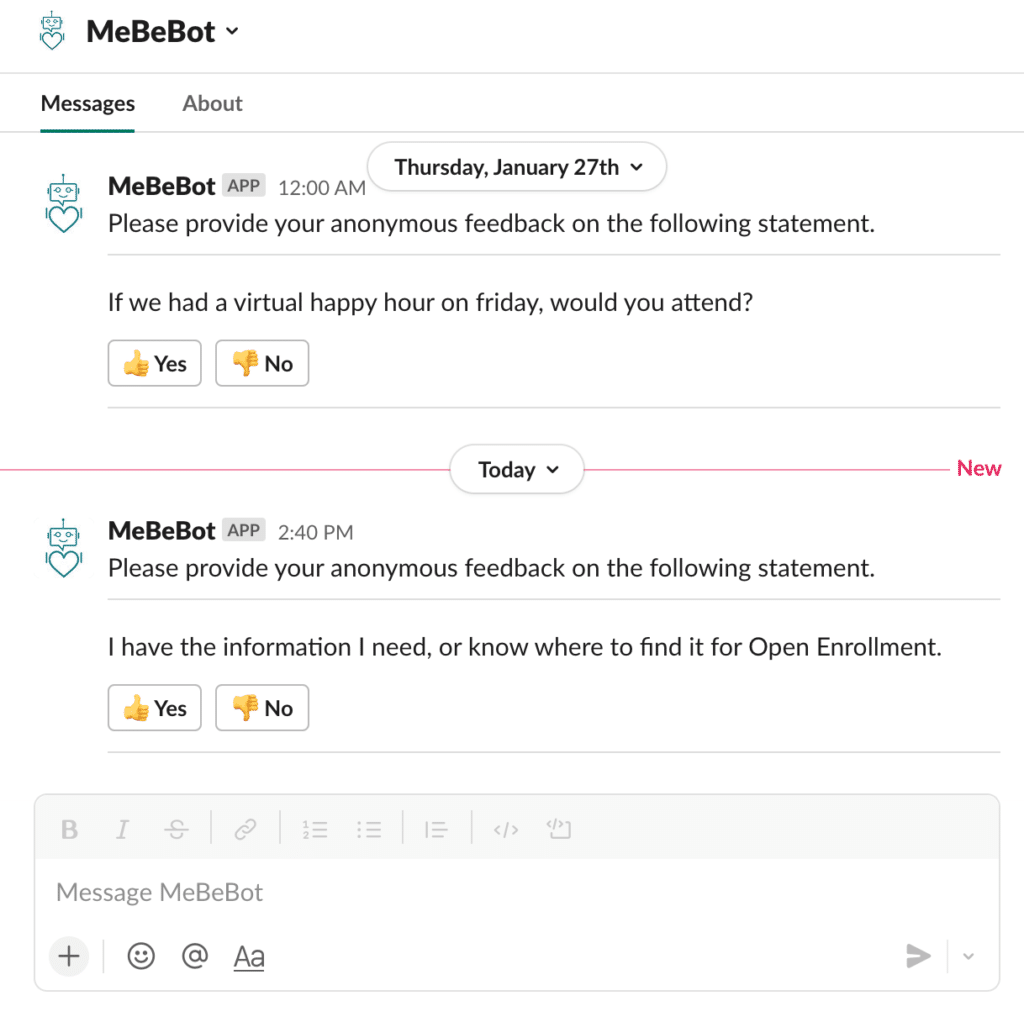Open the Today date jump dropdown
1024x1022 pixels.
pyautogui.click(x=517, y=470)
